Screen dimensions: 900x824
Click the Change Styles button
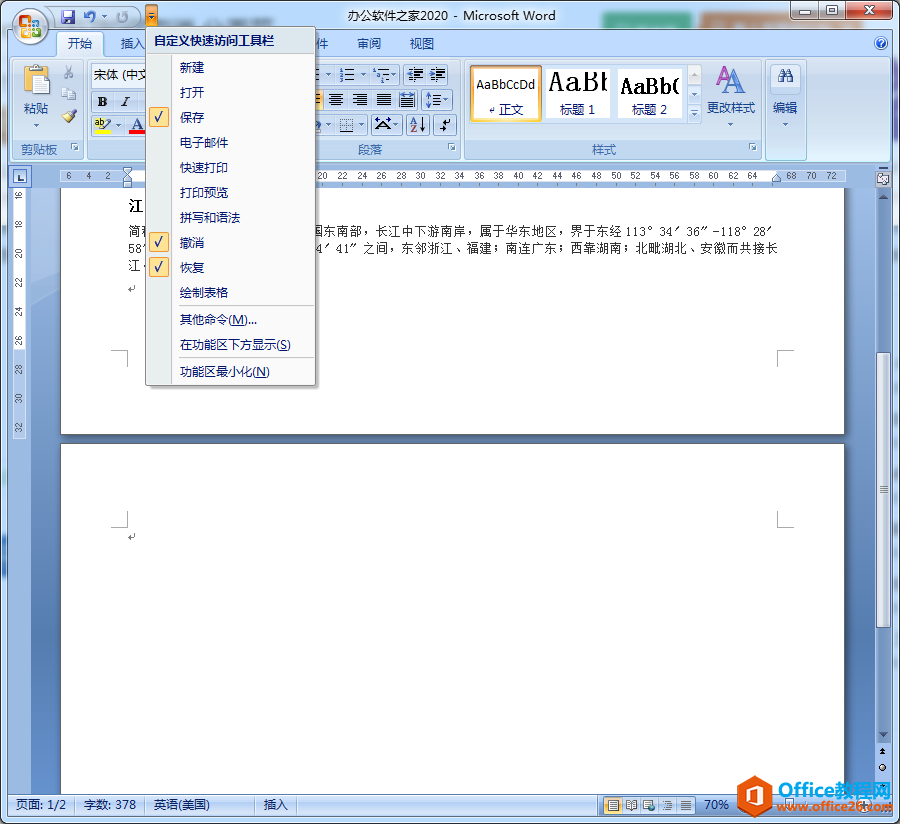coord(730,96)
